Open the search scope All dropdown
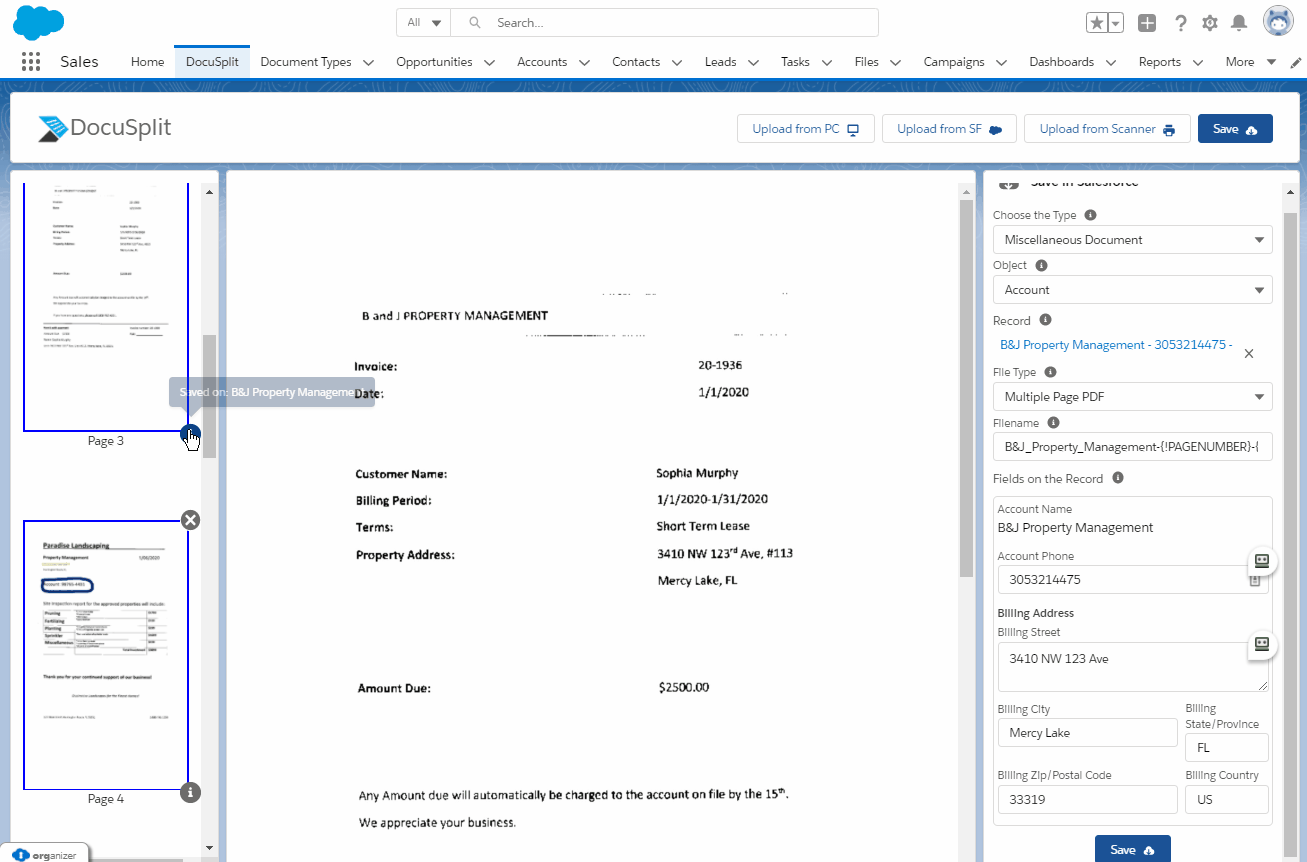This screenshot has height=862, width=1307. (424, 23)
